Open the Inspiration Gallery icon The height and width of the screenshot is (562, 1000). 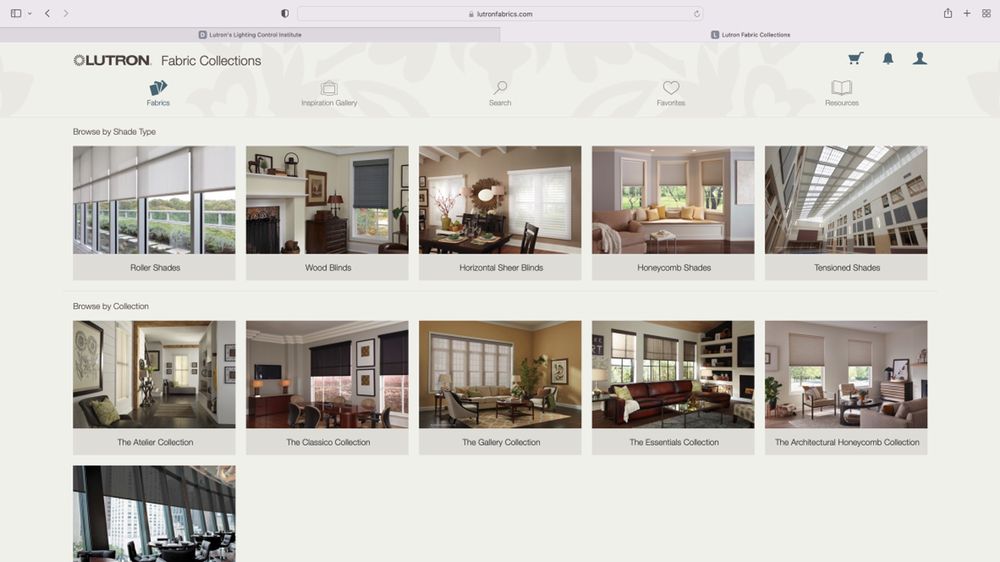329,89
